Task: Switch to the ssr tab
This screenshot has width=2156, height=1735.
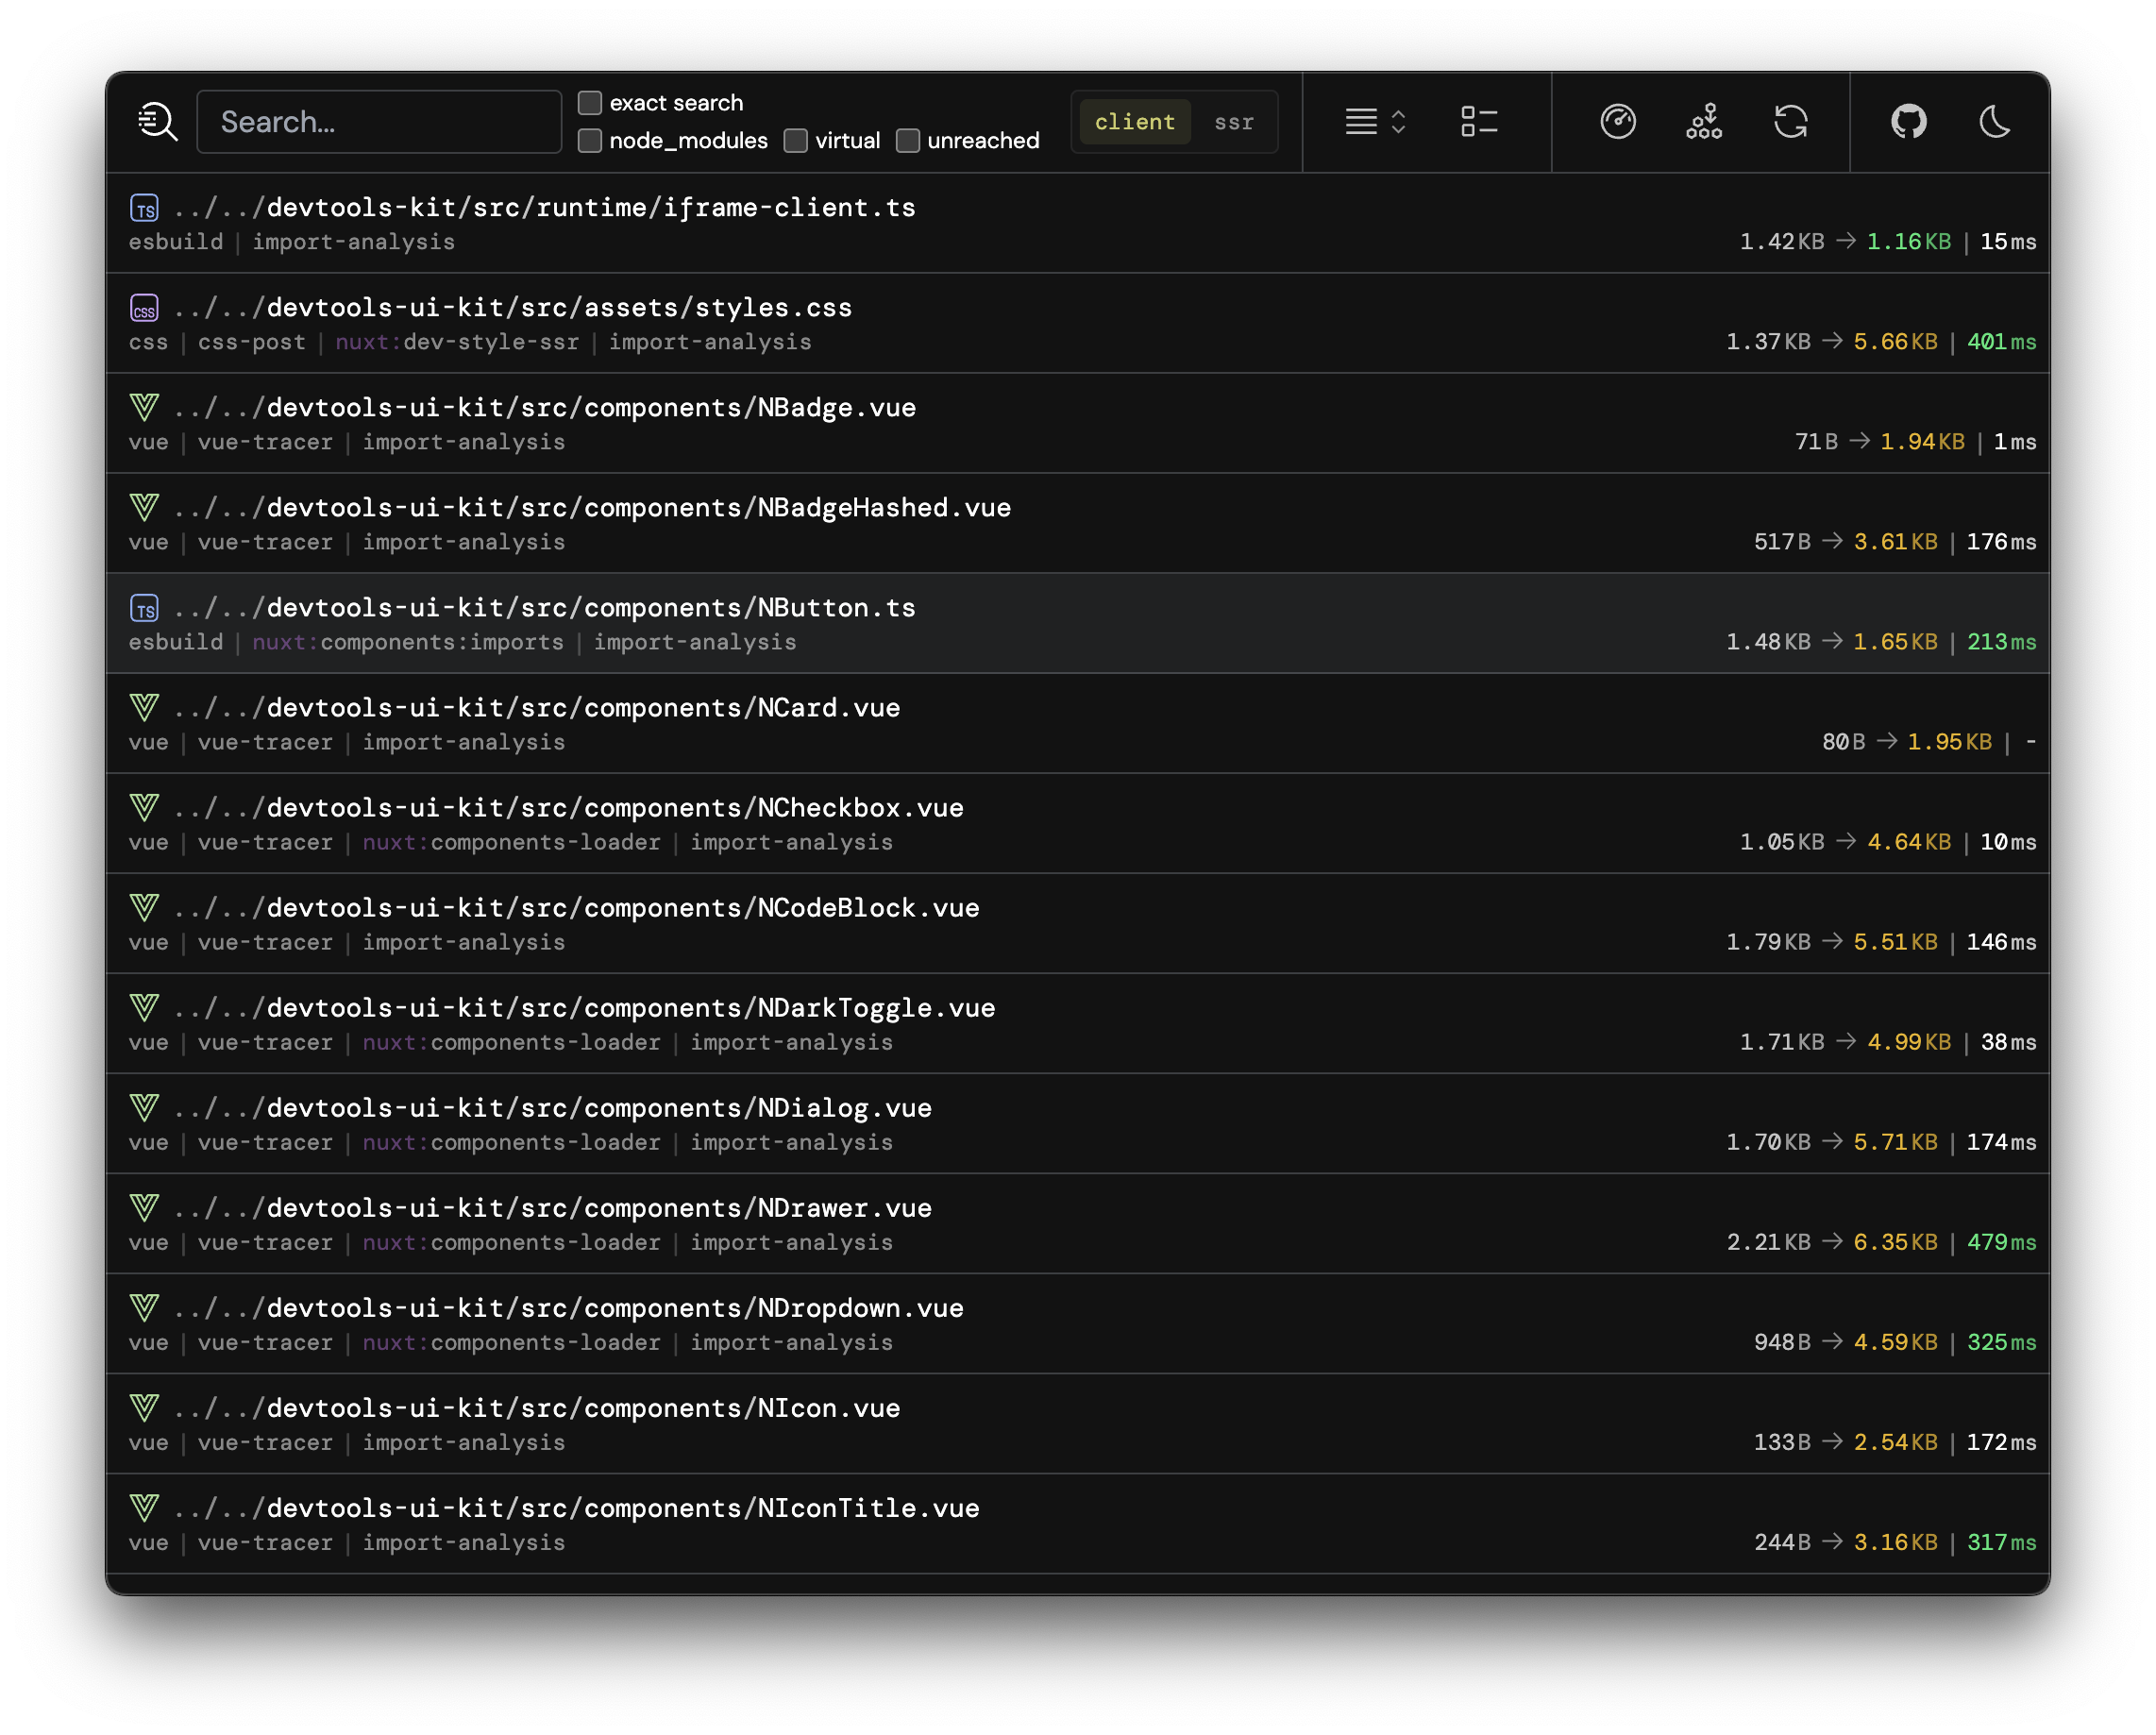Action: click(1234, 122)
